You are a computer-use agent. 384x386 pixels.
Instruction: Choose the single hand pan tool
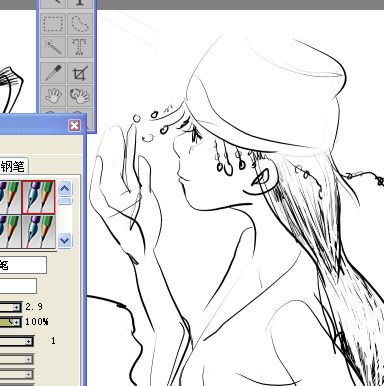[53, 95]
